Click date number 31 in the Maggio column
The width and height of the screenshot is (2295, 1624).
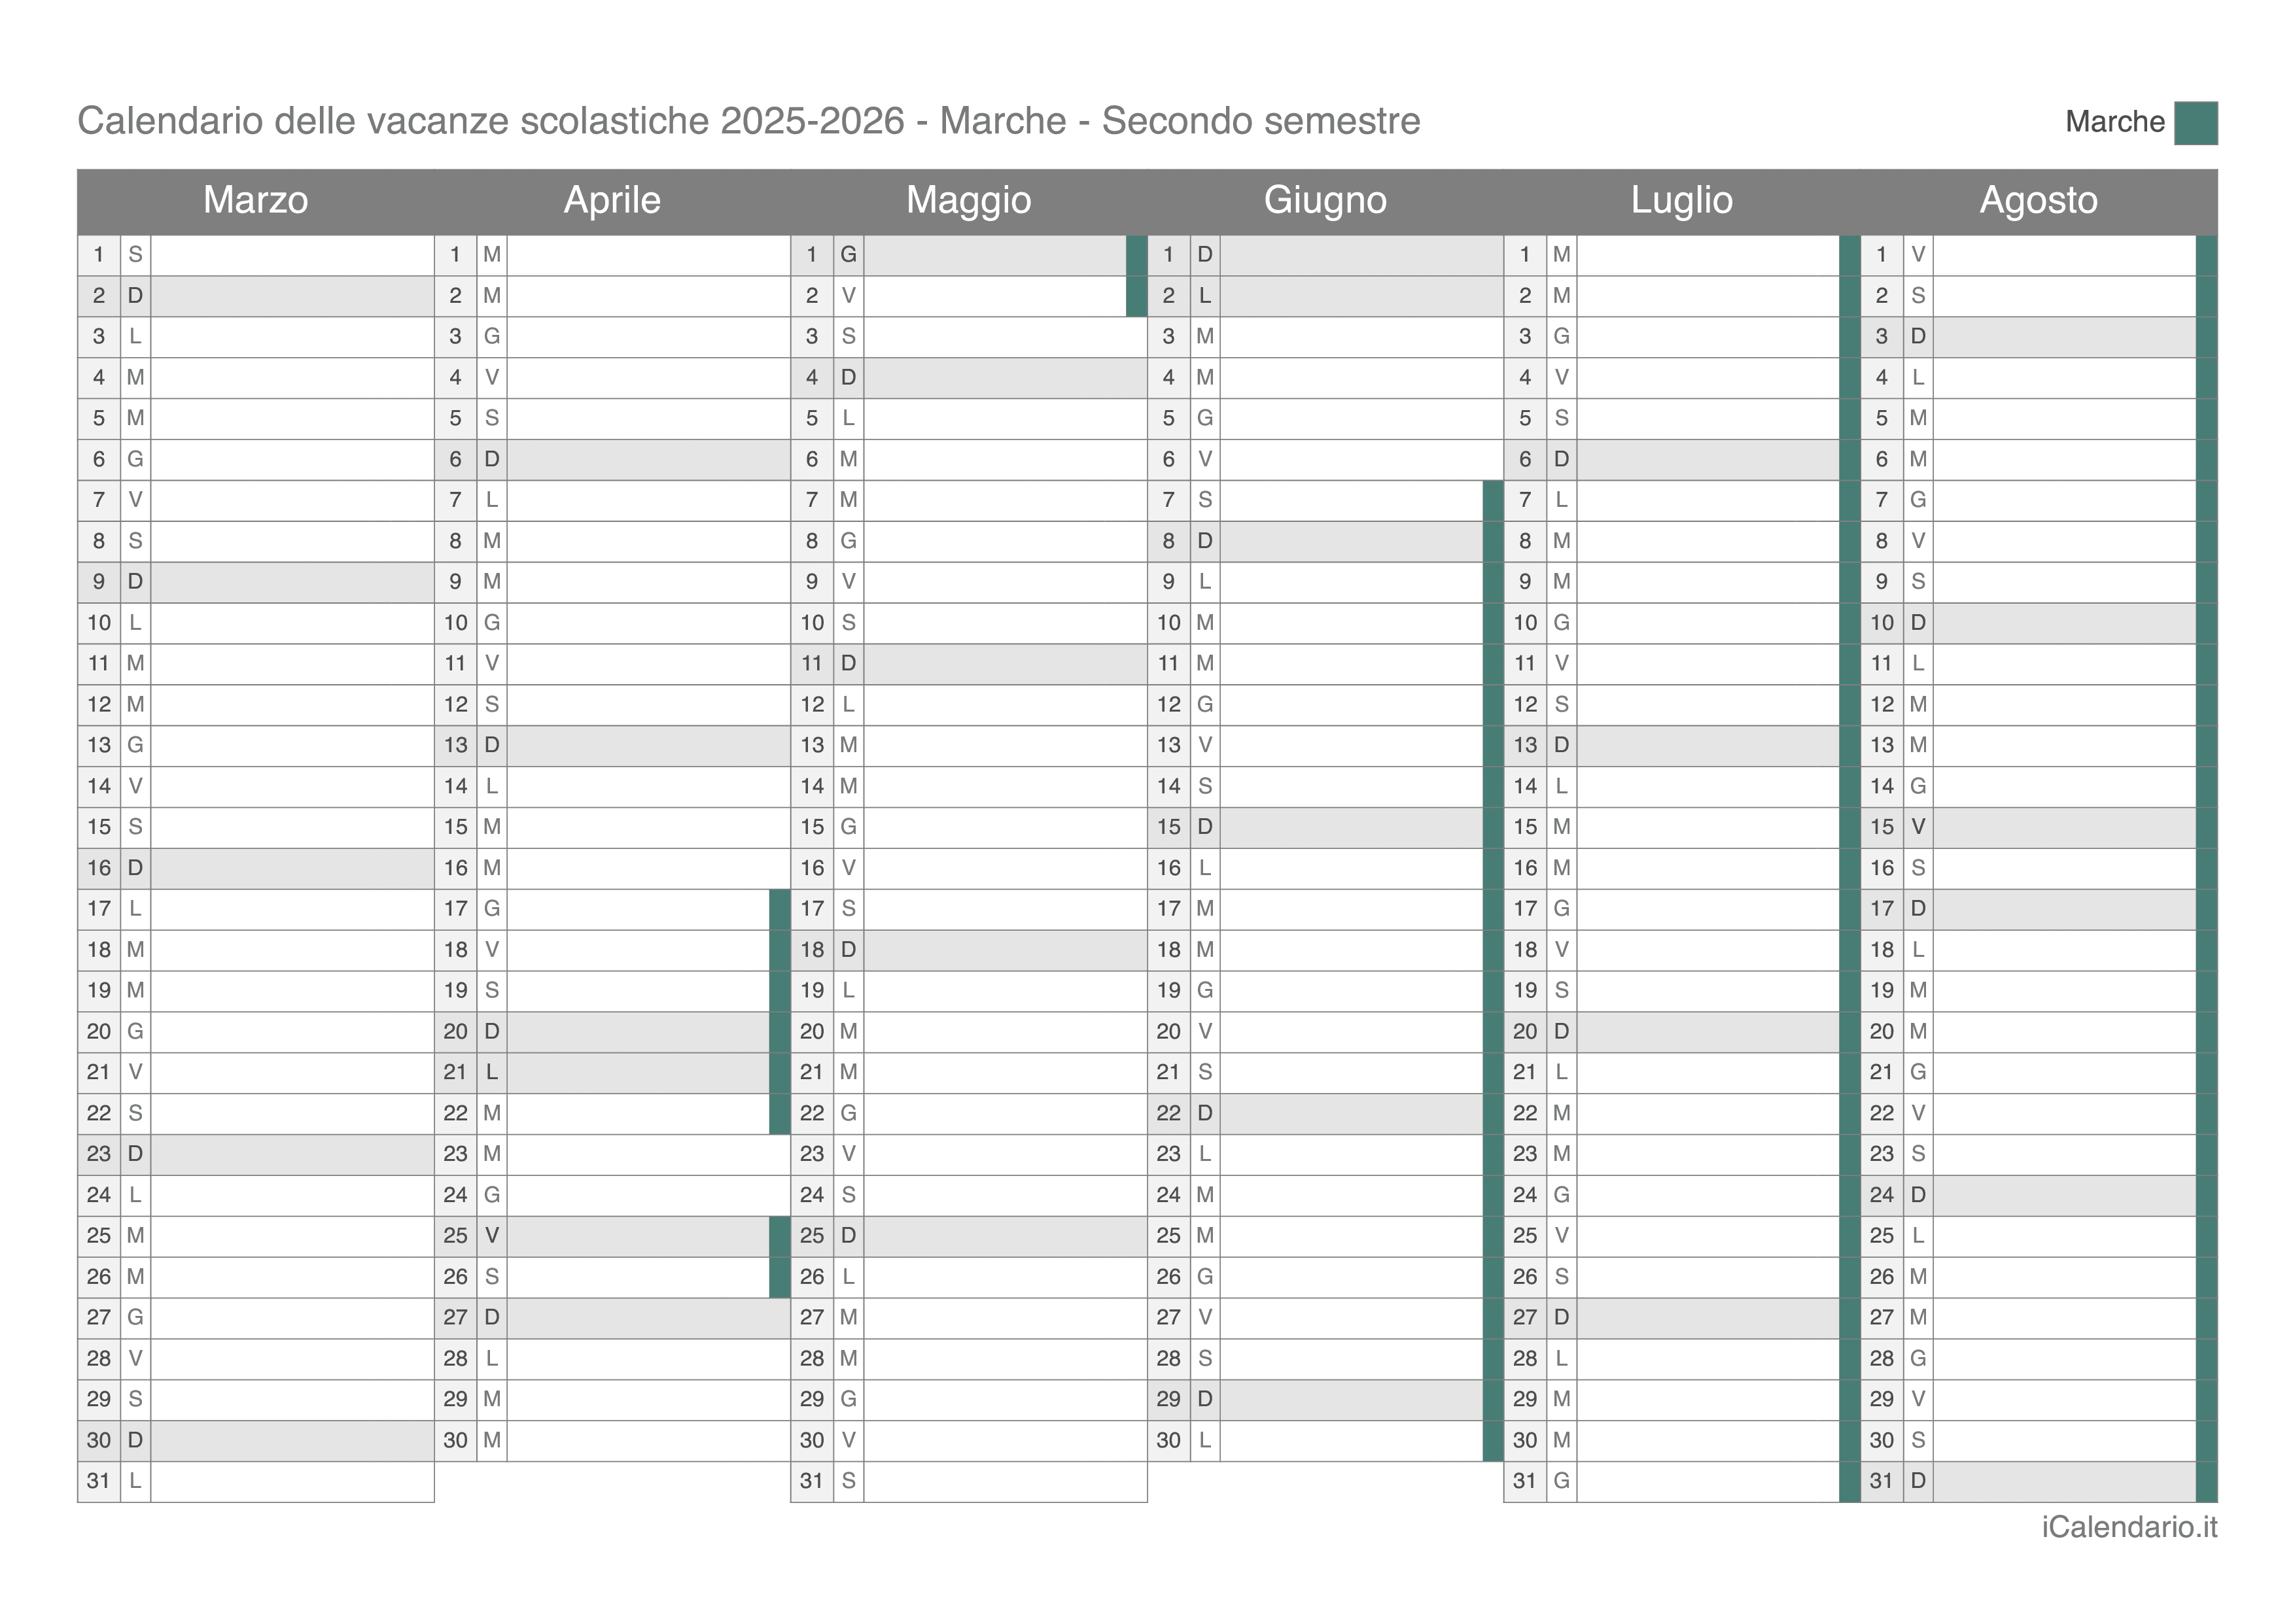(x=812, y=1481)
